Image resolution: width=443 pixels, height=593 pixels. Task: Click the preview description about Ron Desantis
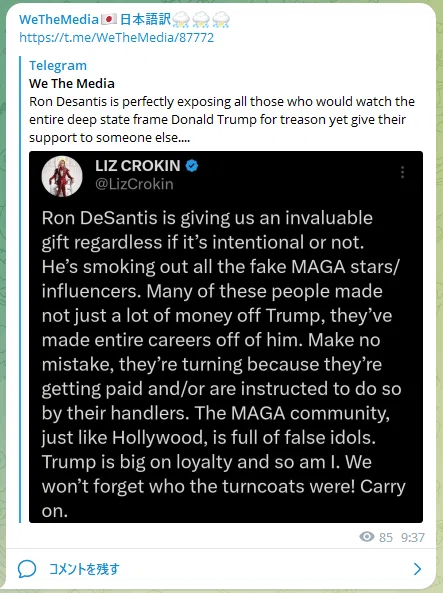point(222,120)
